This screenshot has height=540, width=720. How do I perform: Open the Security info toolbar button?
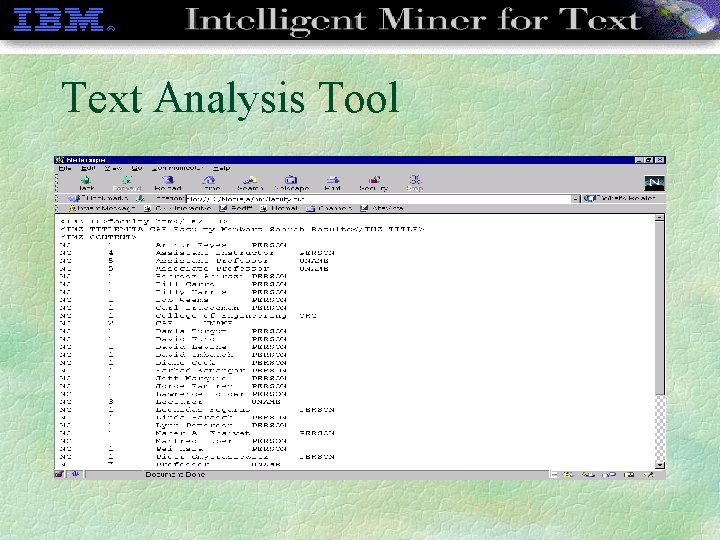pyautogui.click(x=374, y=183)
